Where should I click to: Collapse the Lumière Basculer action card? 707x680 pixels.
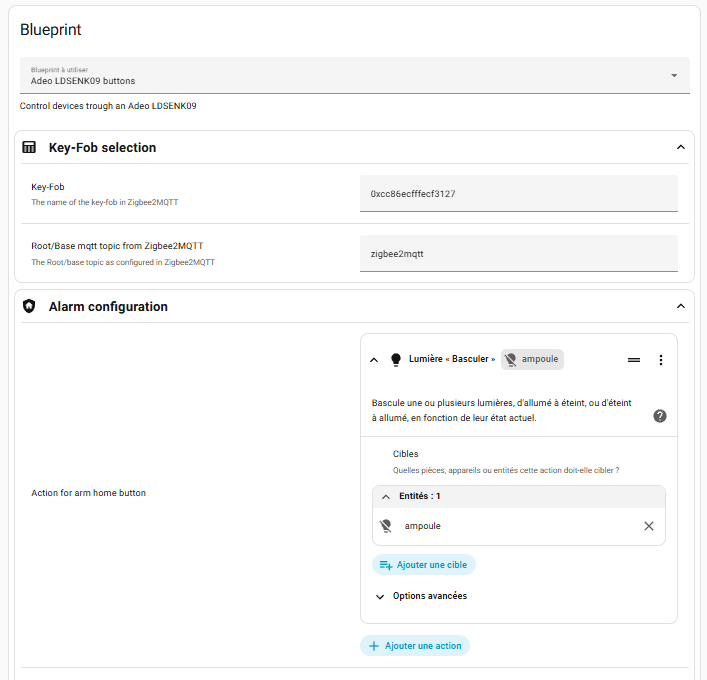(374, 360)
